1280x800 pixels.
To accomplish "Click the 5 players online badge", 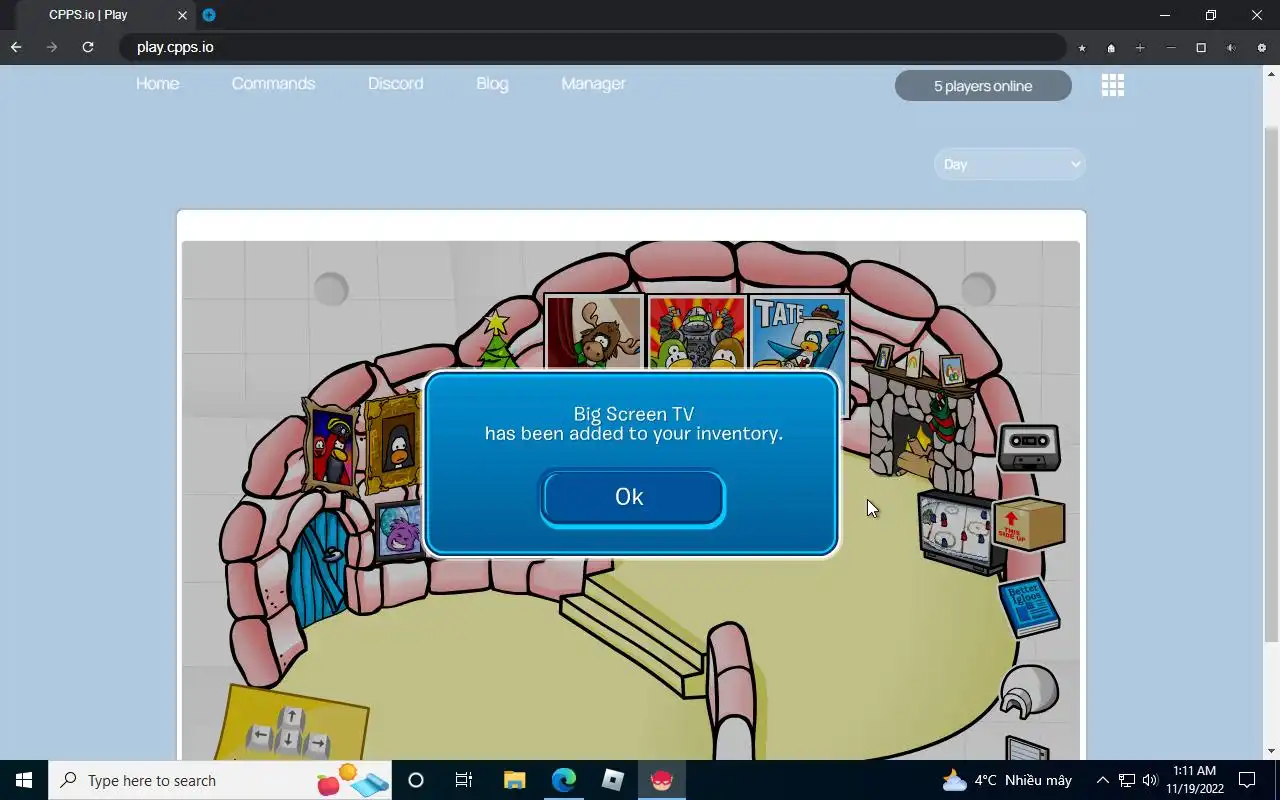I will (983, 86).
